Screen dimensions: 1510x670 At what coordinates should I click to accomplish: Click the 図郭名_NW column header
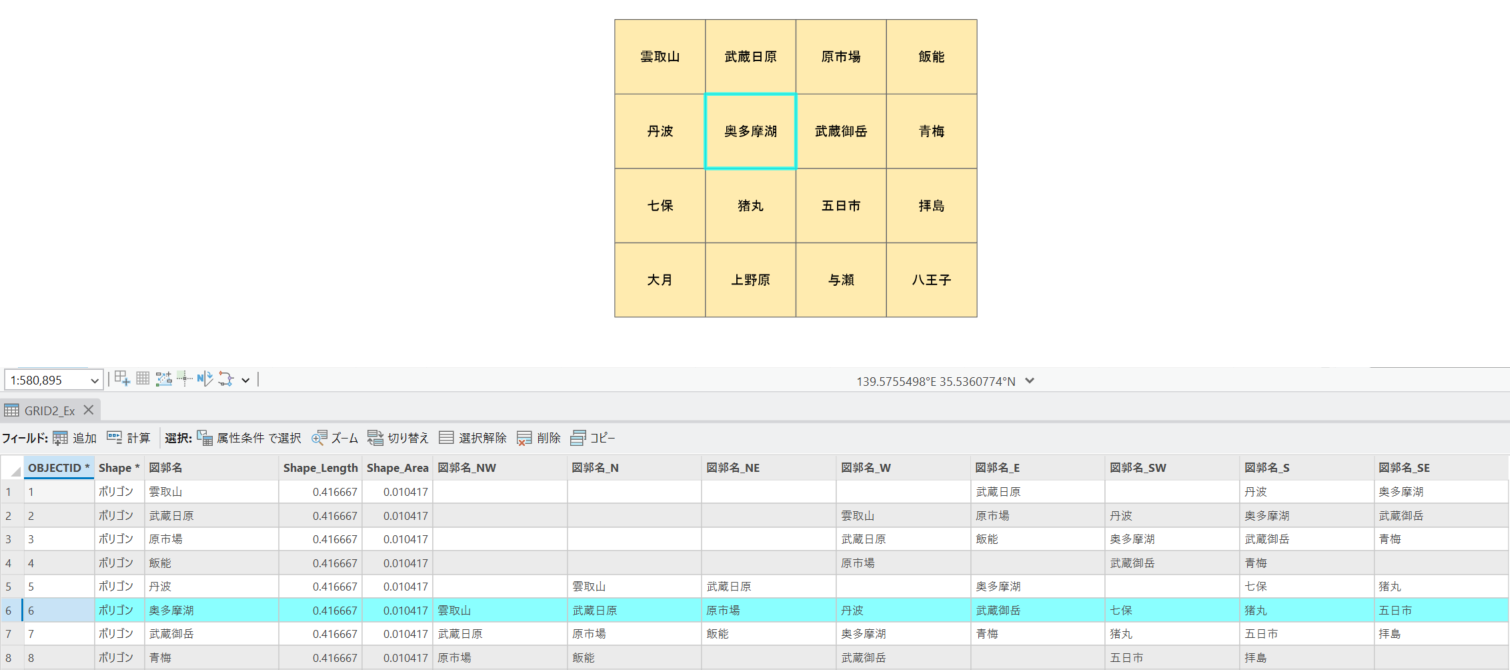pos(467,468)
